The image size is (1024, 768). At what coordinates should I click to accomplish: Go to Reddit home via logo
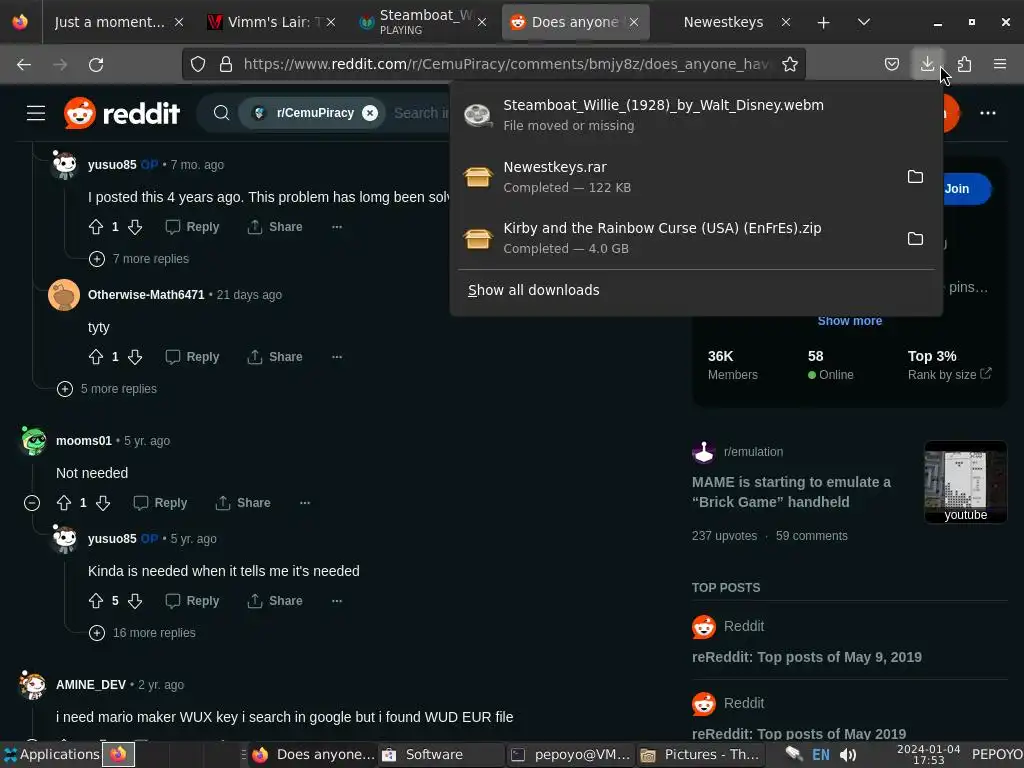click(122, 113)
